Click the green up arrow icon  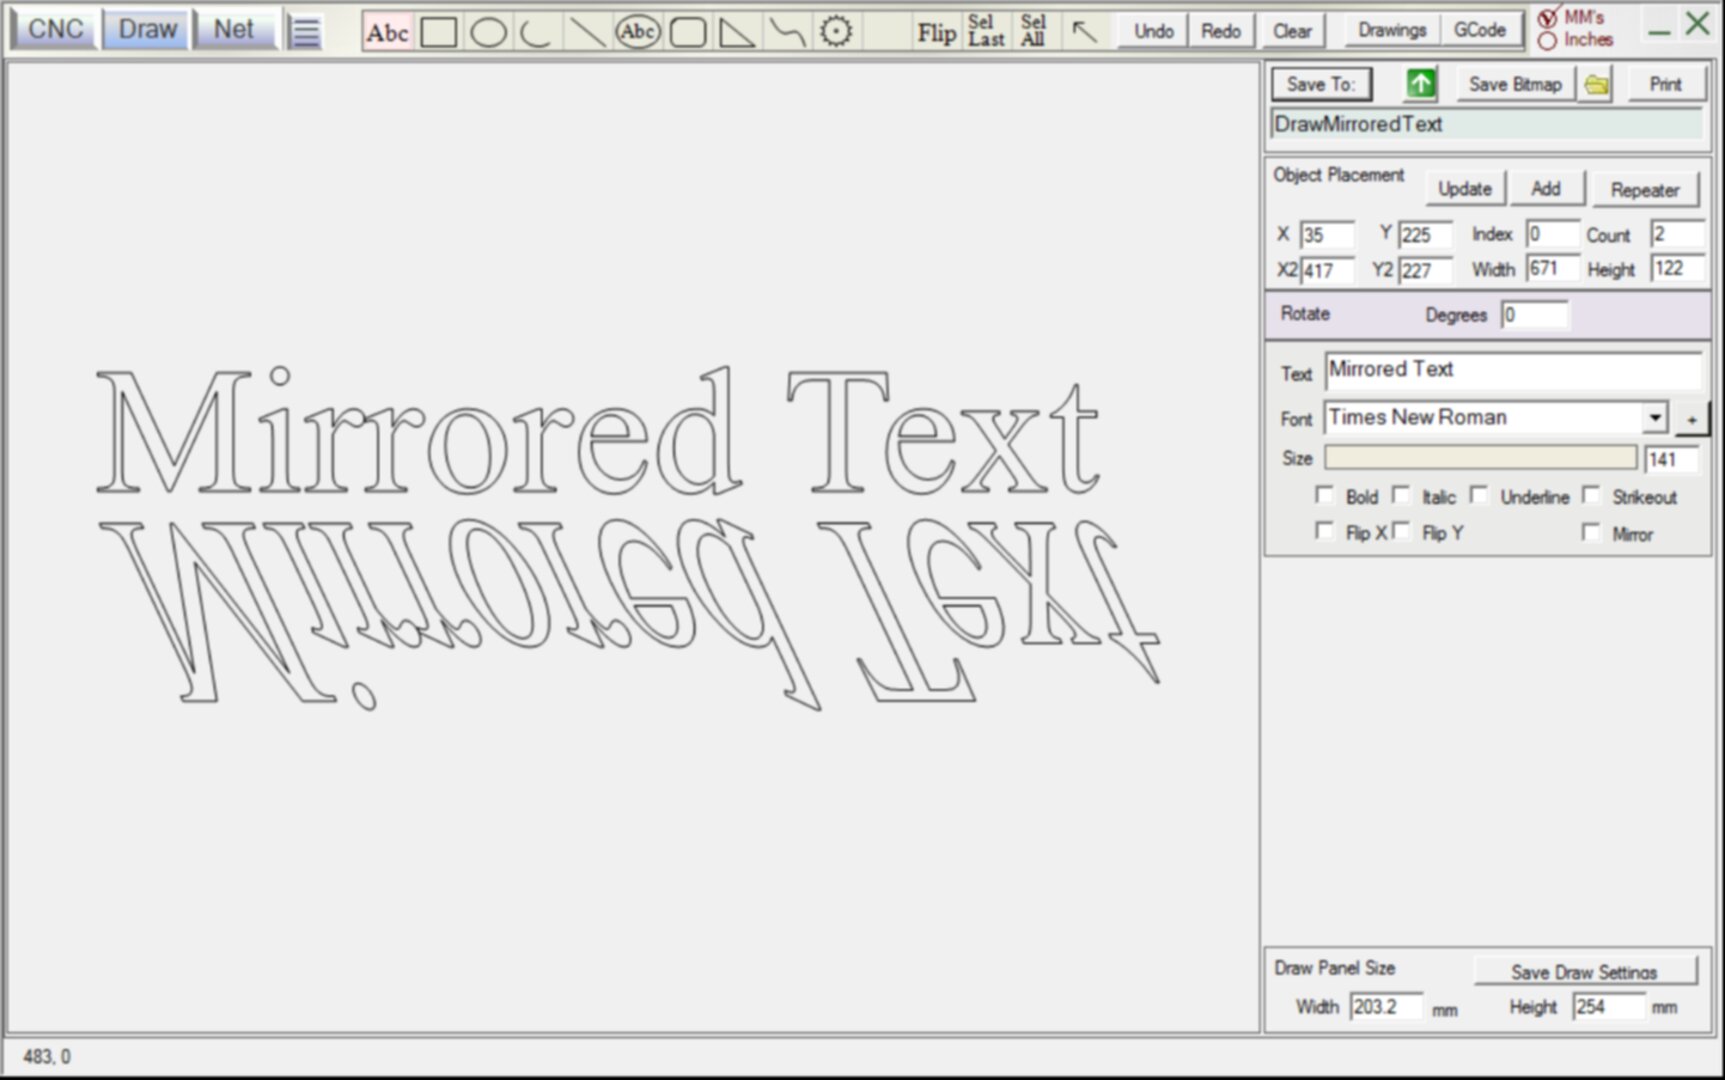1420,84
